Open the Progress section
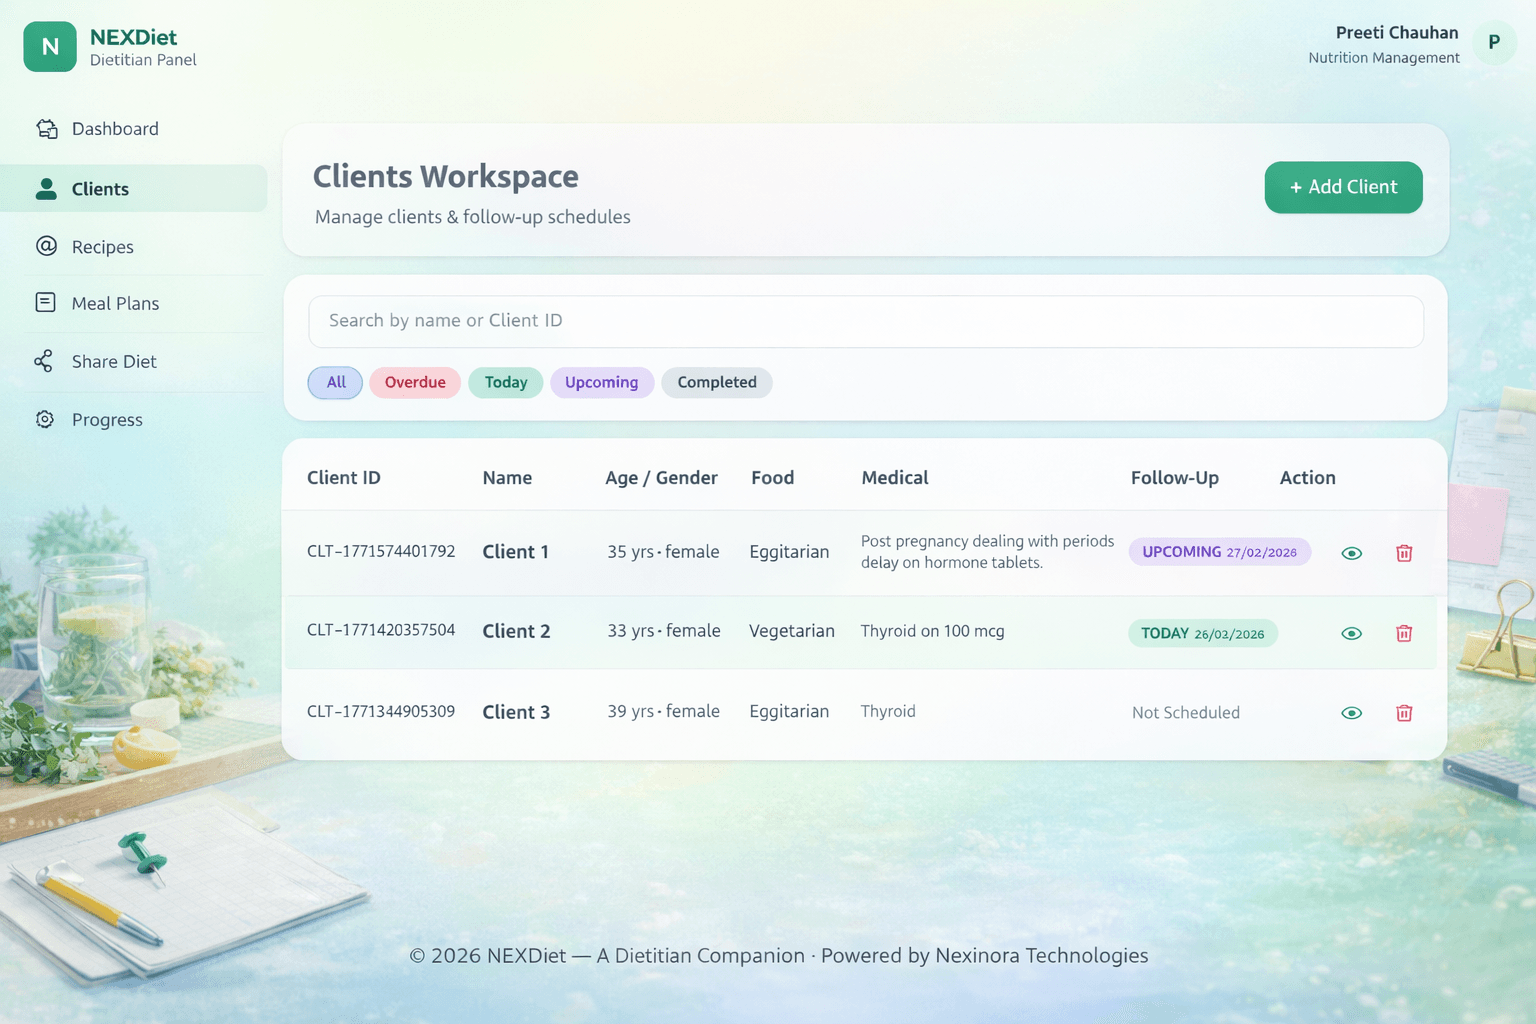The width and height of the screenshot is (1536, 1024). click(107, 420)
